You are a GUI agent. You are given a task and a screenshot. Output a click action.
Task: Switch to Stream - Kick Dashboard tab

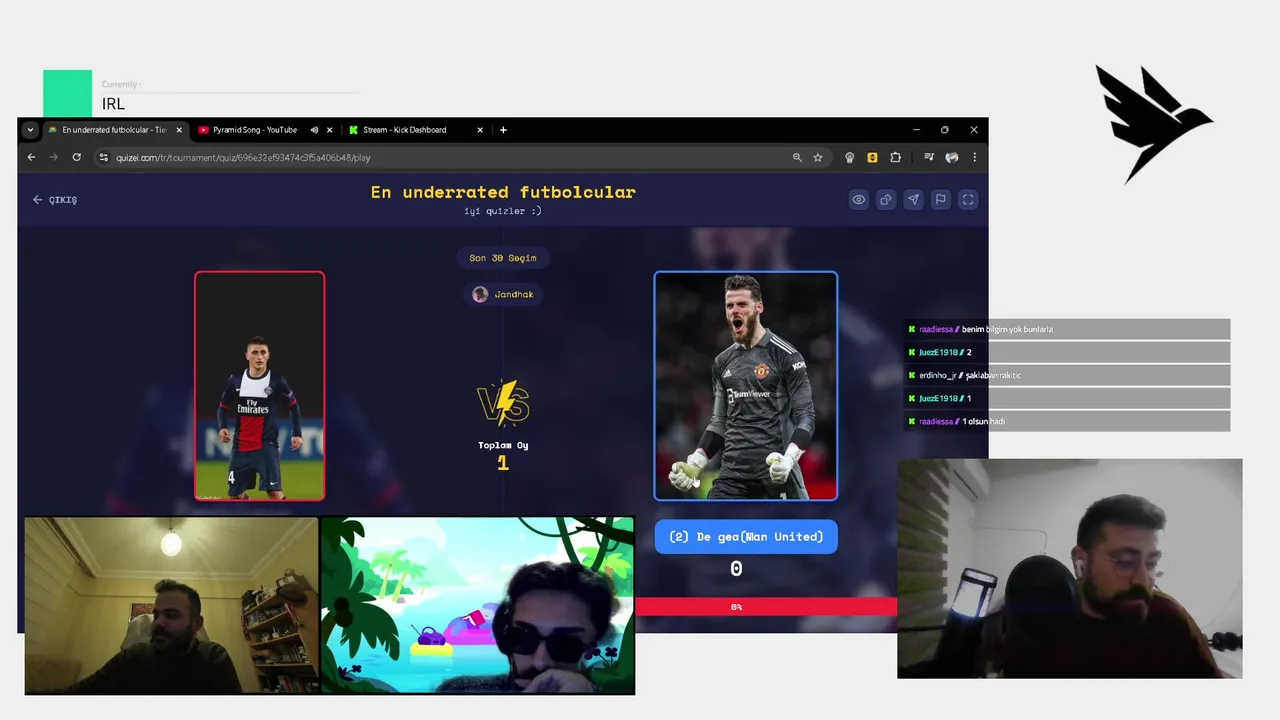click(x=404, y=130)
